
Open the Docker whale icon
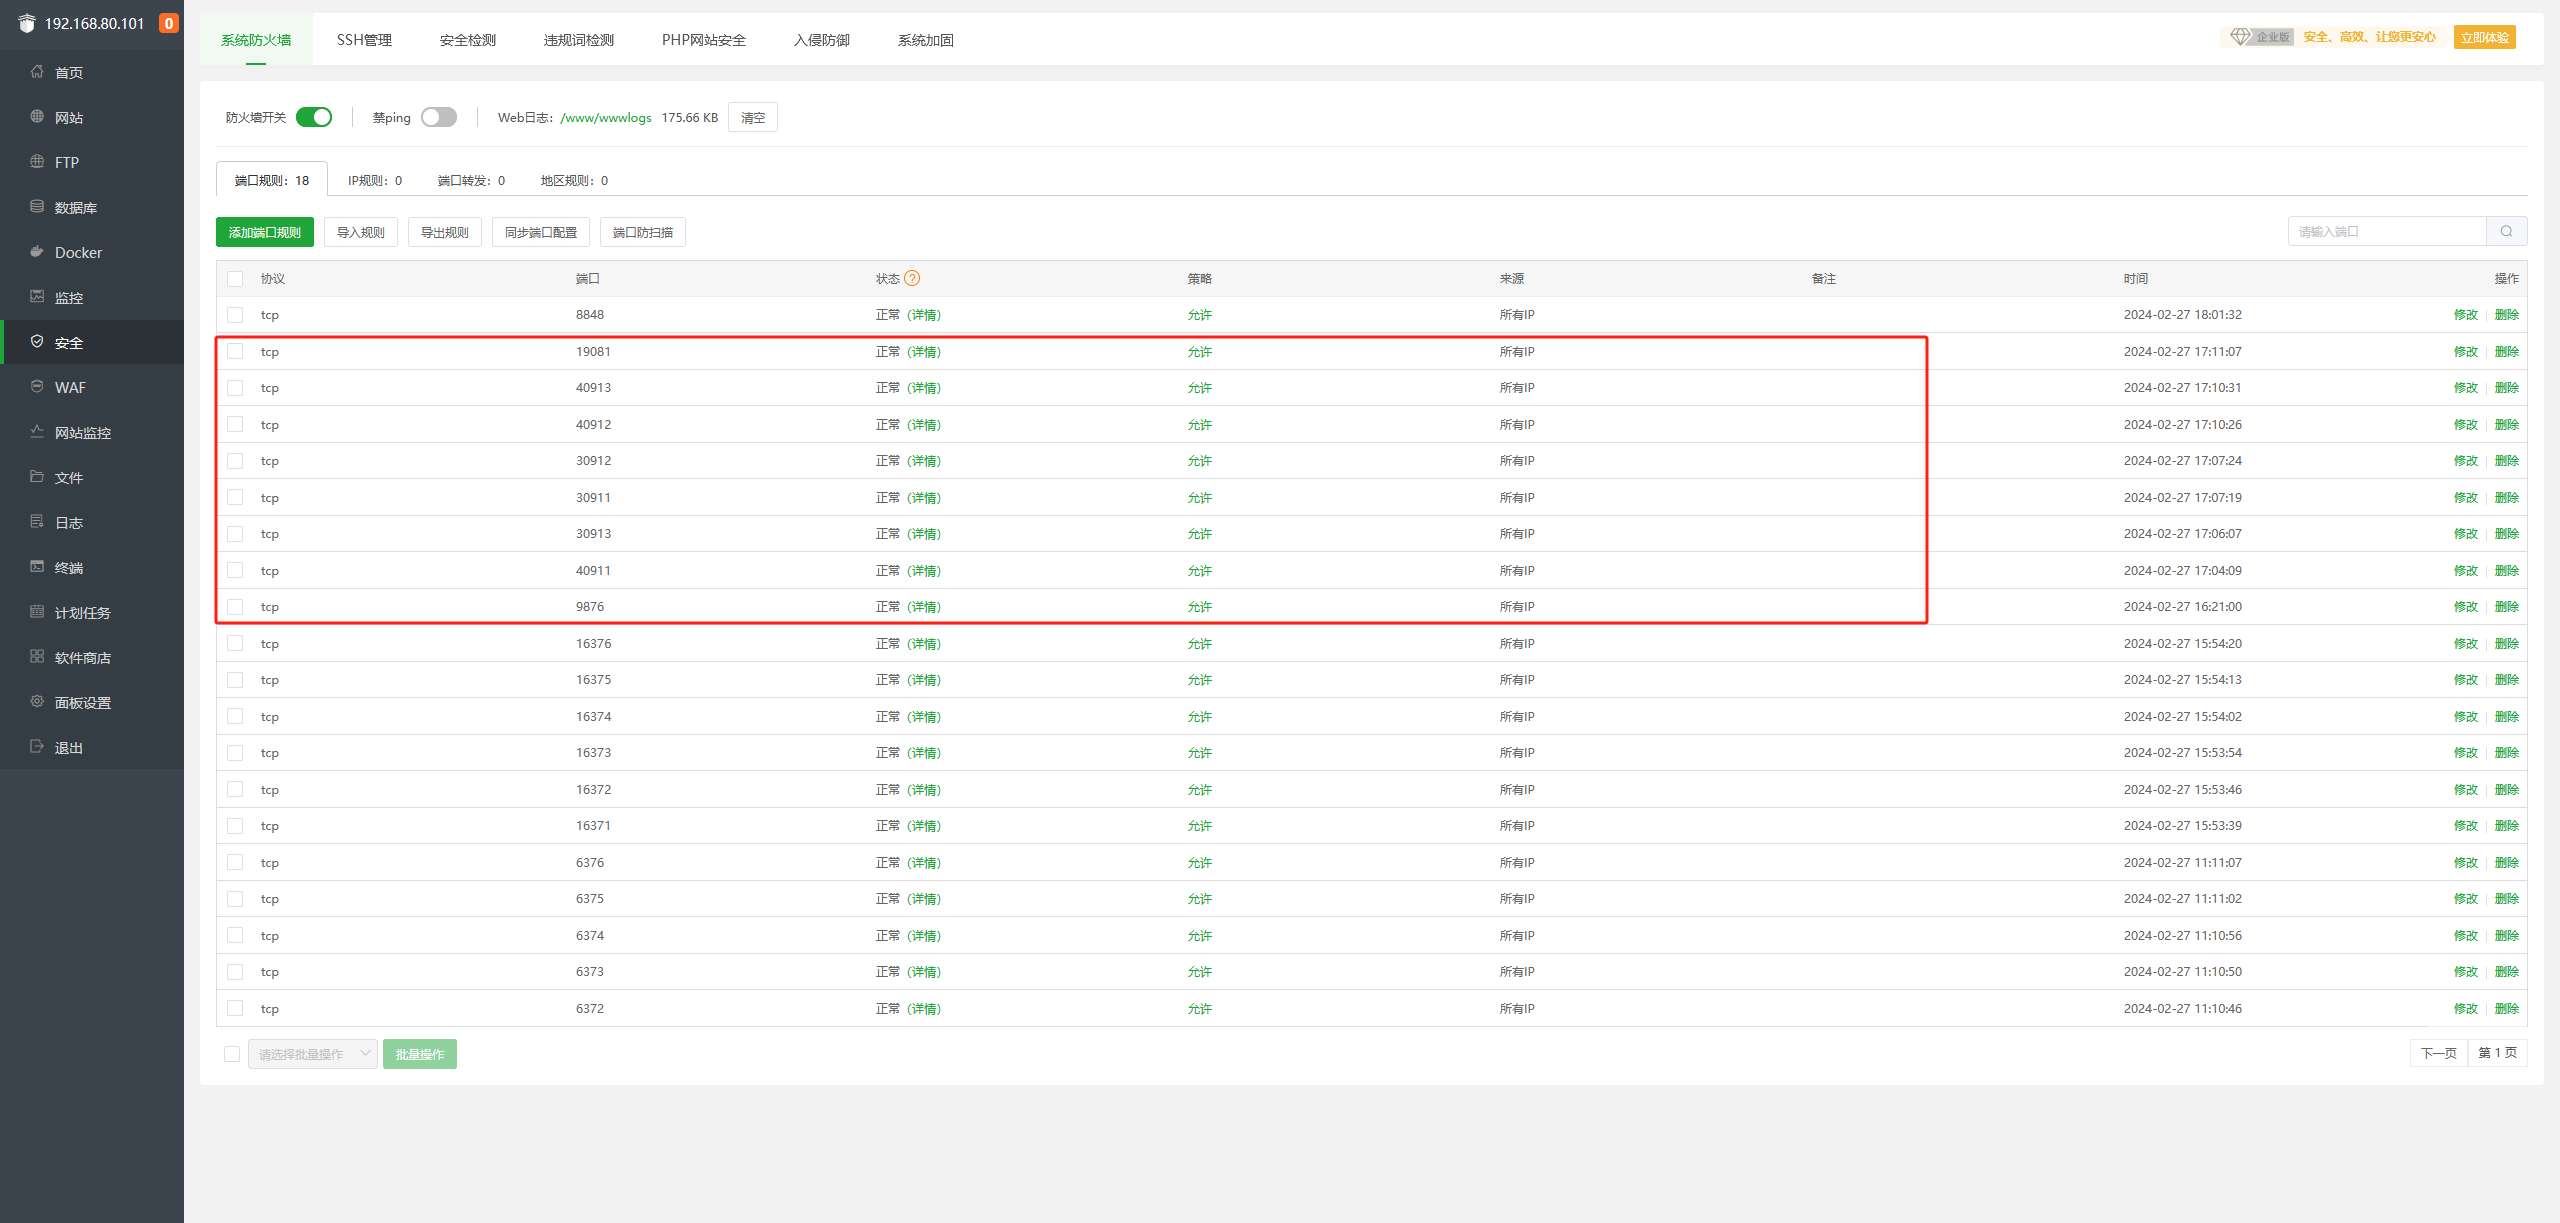click(37, 252)
